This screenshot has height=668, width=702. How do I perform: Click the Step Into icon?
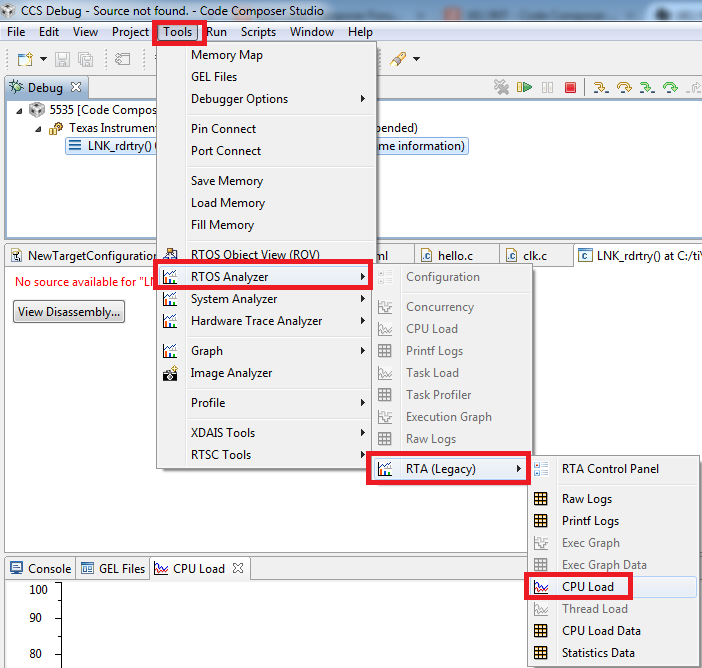(601, 87)
